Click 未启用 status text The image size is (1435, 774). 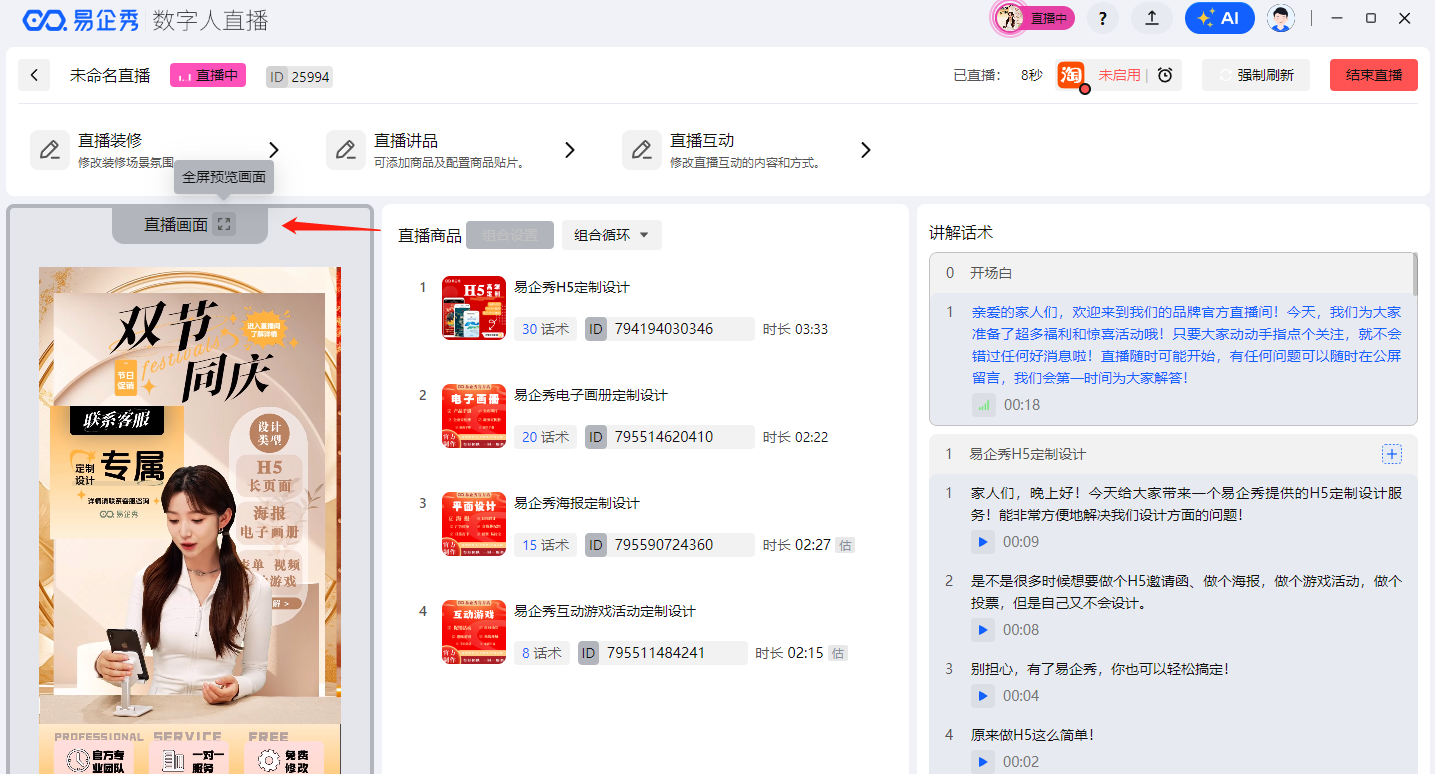[x=1119, y=75]
